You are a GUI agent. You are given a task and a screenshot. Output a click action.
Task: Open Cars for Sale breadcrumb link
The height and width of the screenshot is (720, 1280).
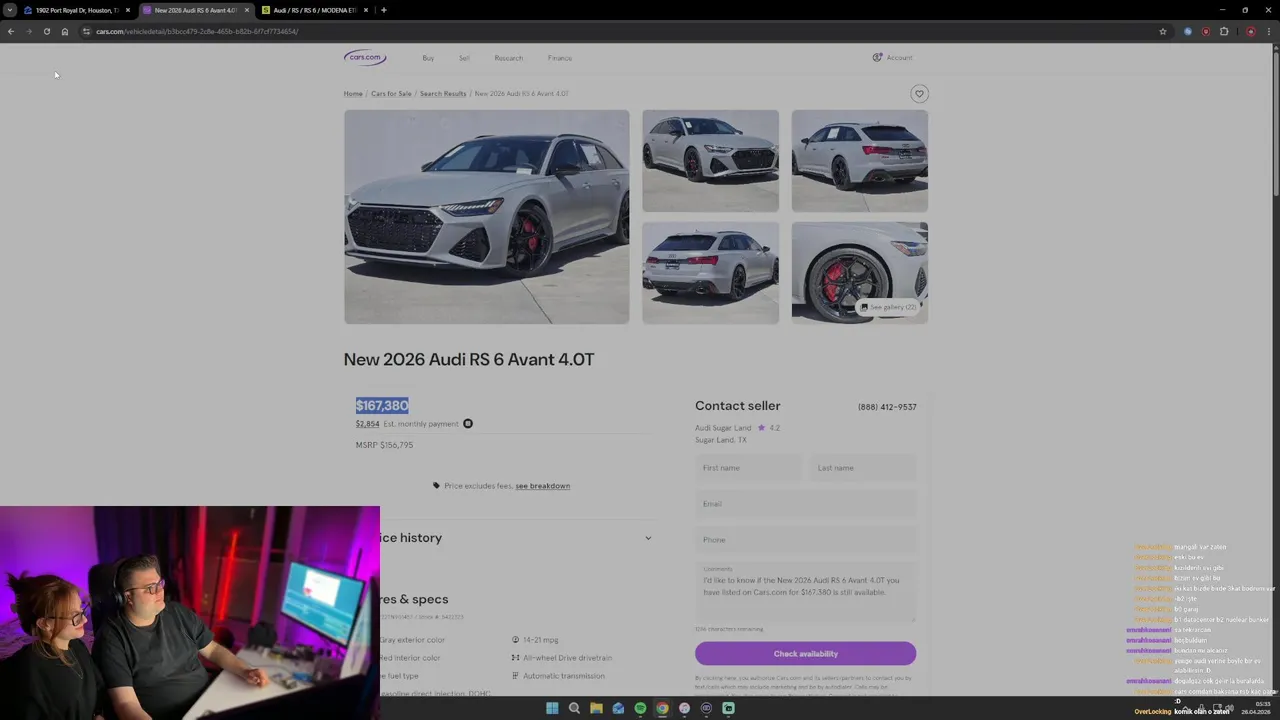391,94
